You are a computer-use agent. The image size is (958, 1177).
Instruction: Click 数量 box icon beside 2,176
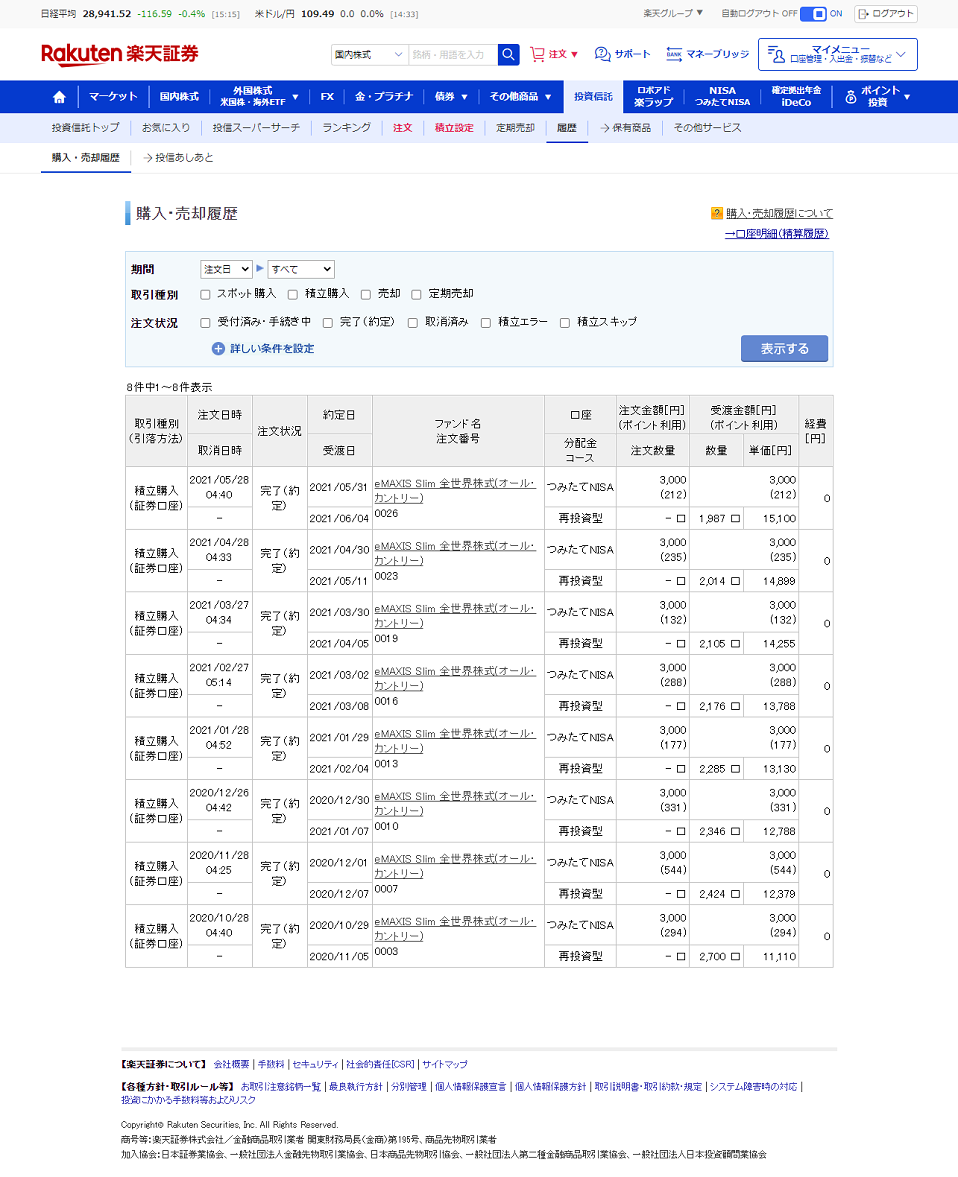tap(736, 706)
